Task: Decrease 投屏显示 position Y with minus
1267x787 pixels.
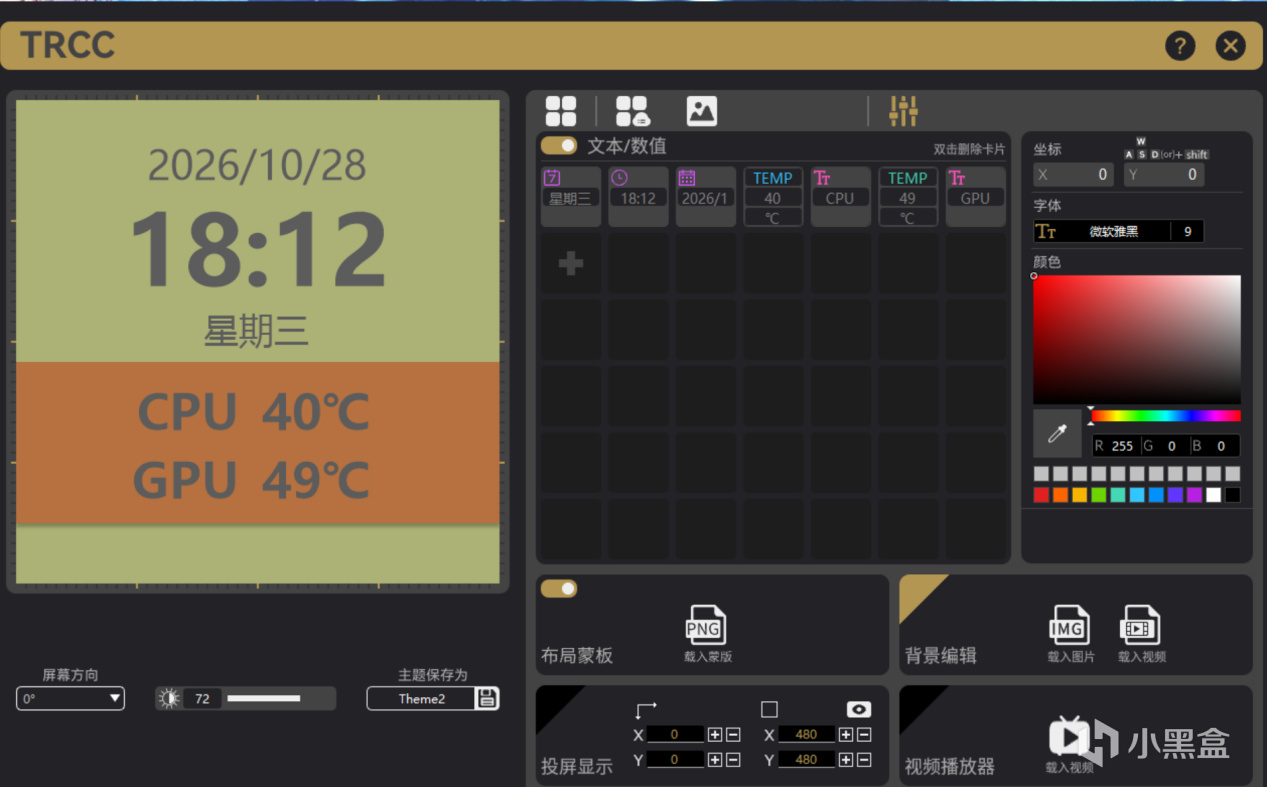Action: (x=732, y=759)
